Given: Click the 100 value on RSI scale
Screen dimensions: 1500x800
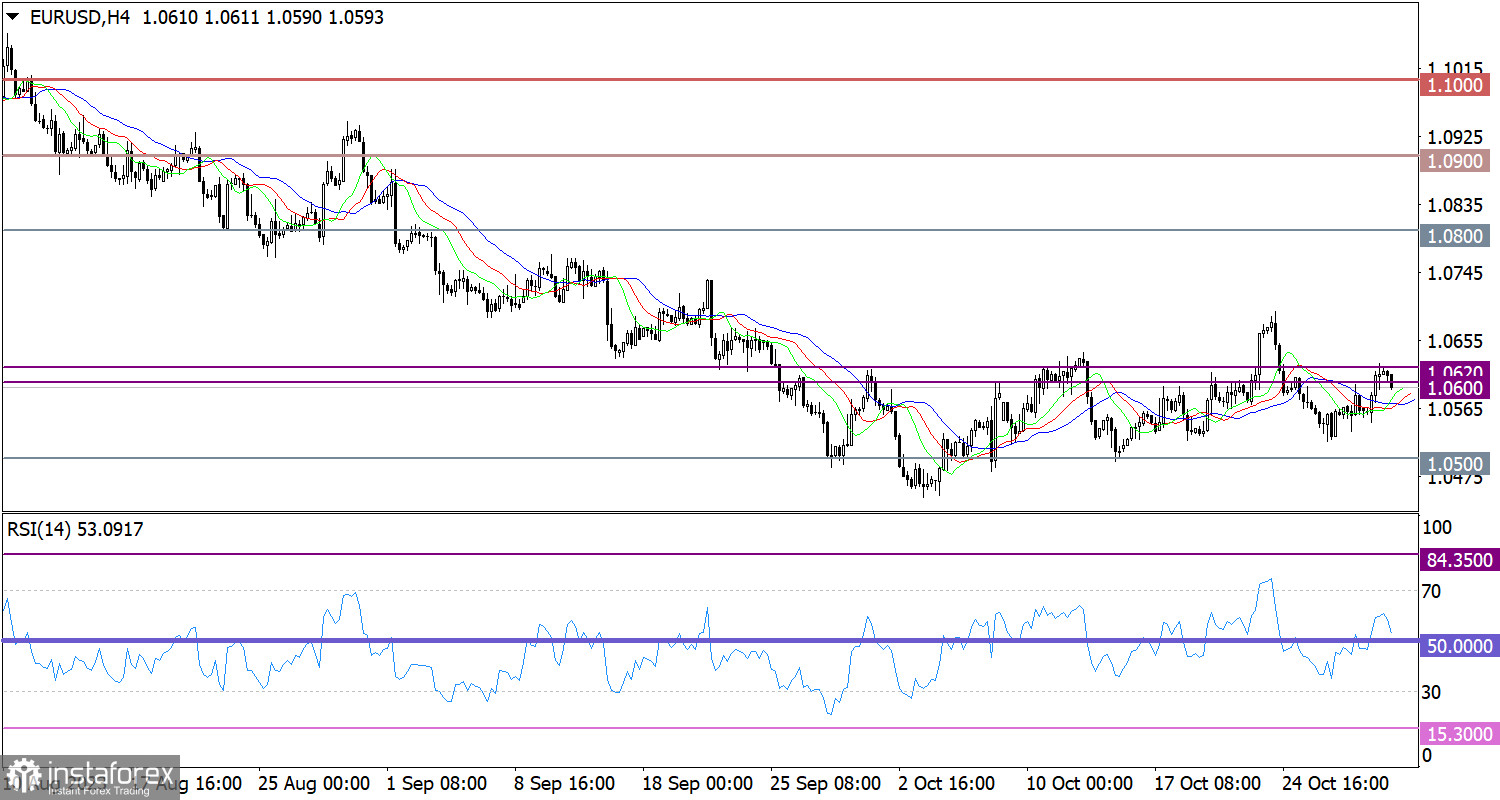Looking at the screenshot, I should 1438,528.
